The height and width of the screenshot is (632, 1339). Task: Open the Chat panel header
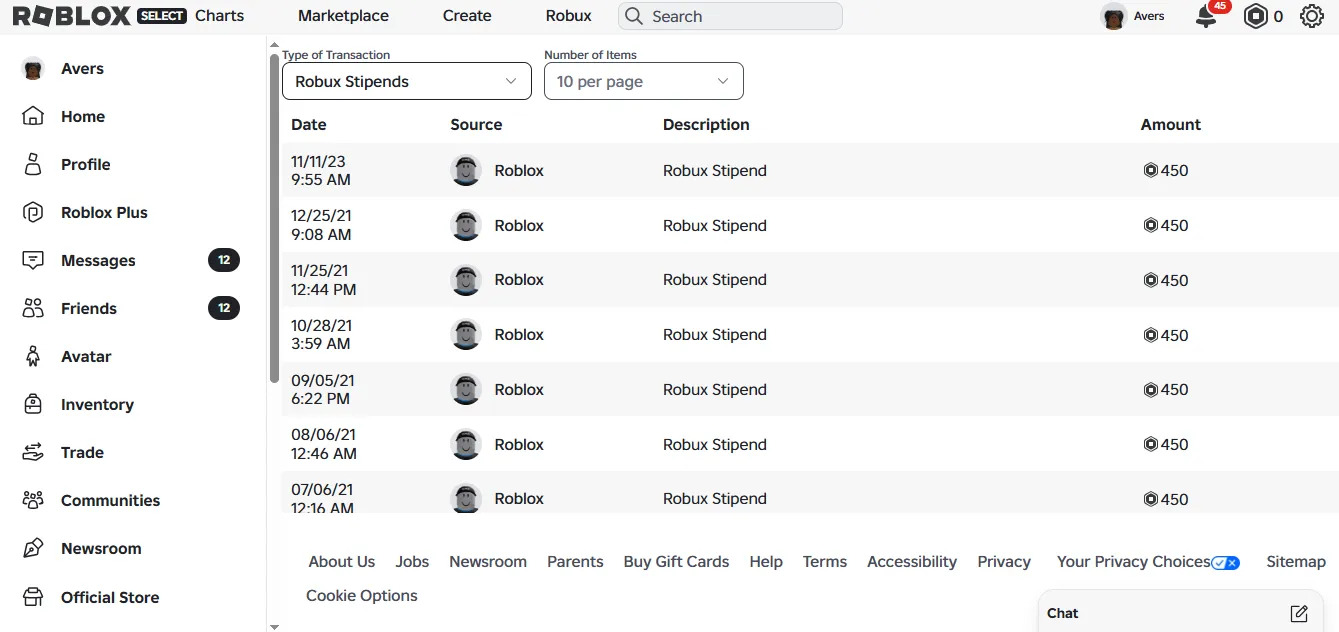point(1181,613)
